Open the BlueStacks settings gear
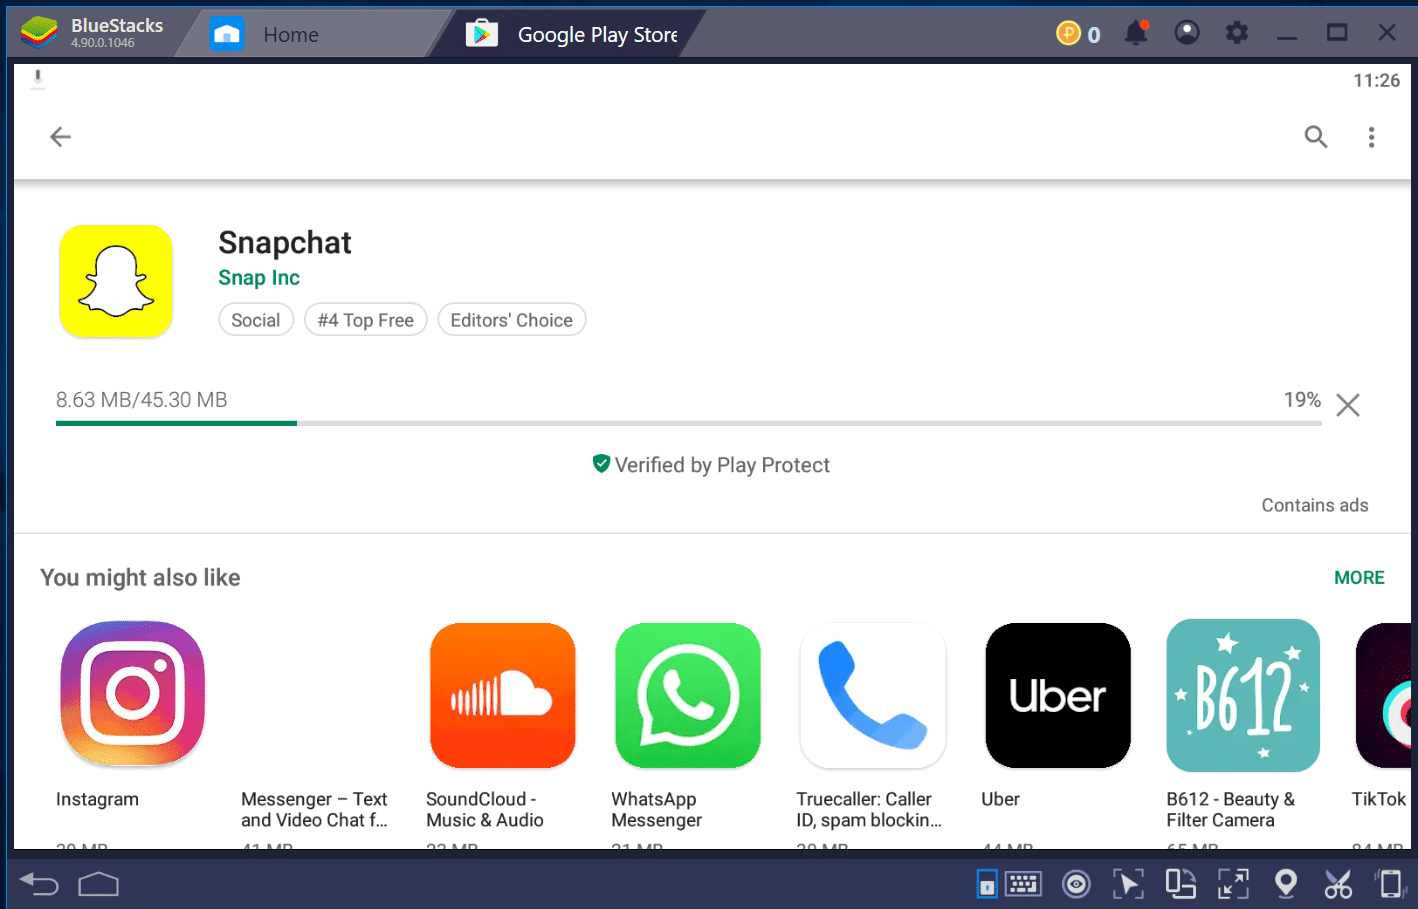 point(1237,33)
